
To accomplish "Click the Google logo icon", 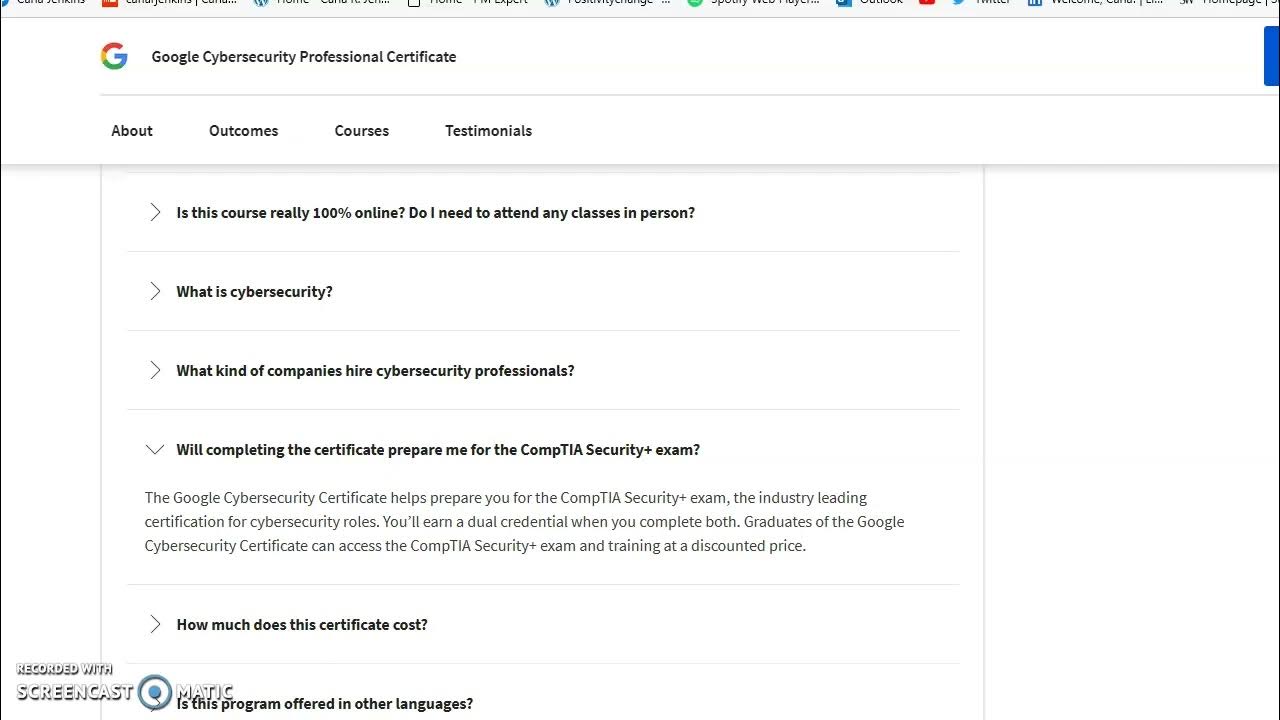I will (x=114, y=56).
